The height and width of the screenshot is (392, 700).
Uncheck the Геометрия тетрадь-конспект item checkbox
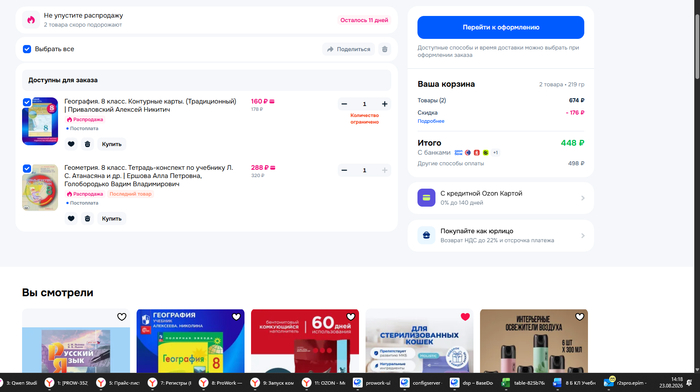pos(27,168)
